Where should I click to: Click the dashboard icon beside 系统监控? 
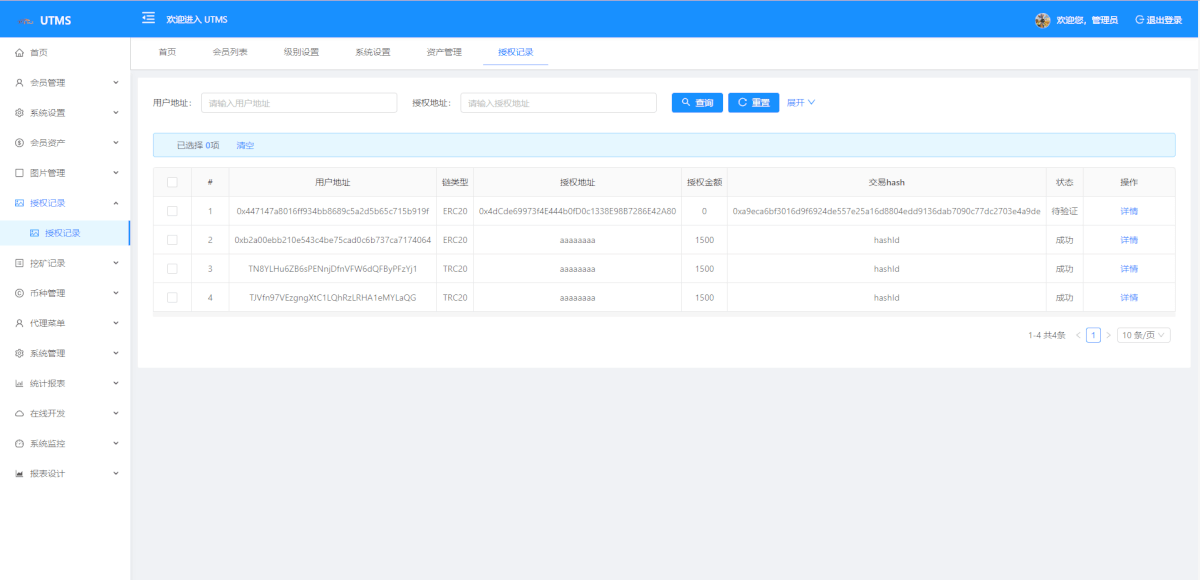click(x=19, y=443)
